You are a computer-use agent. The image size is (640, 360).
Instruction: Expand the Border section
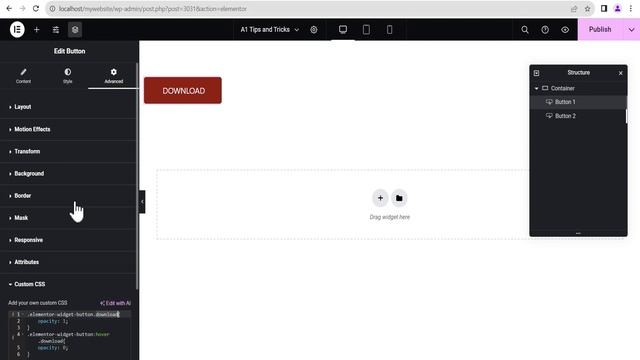69,196
